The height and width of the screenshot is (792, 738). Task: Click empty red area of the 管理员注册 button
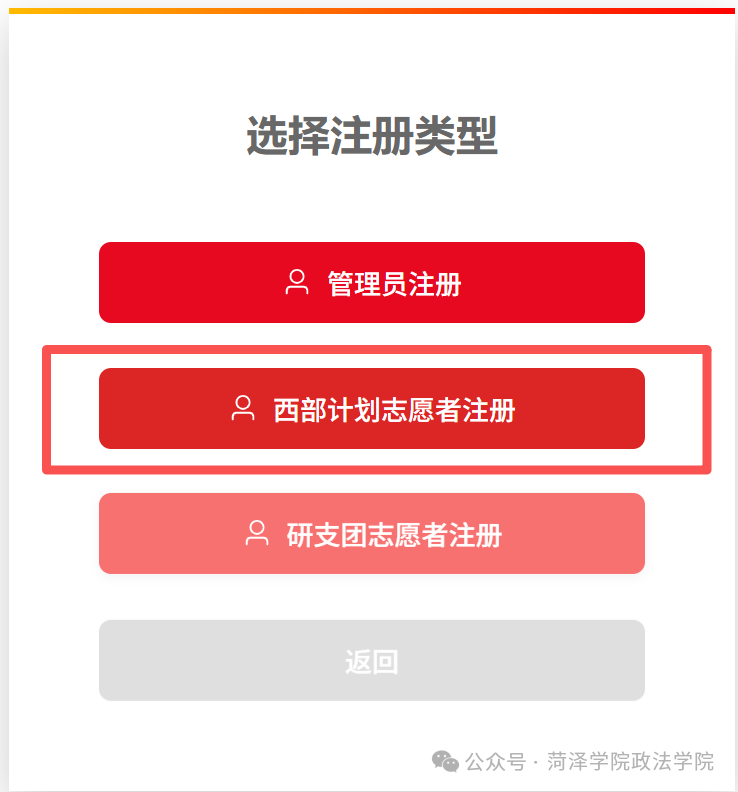(556, 282)
